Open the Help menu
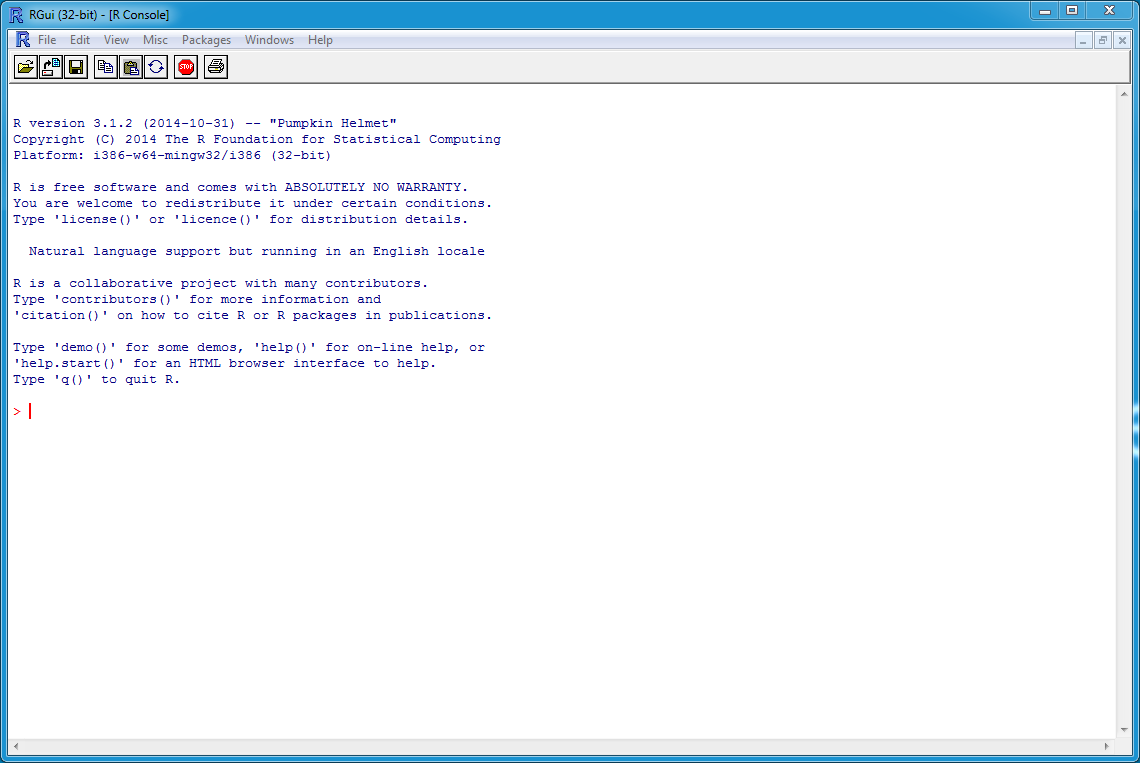Viewport: 1140px width, 763px height. tap(320, 40)
